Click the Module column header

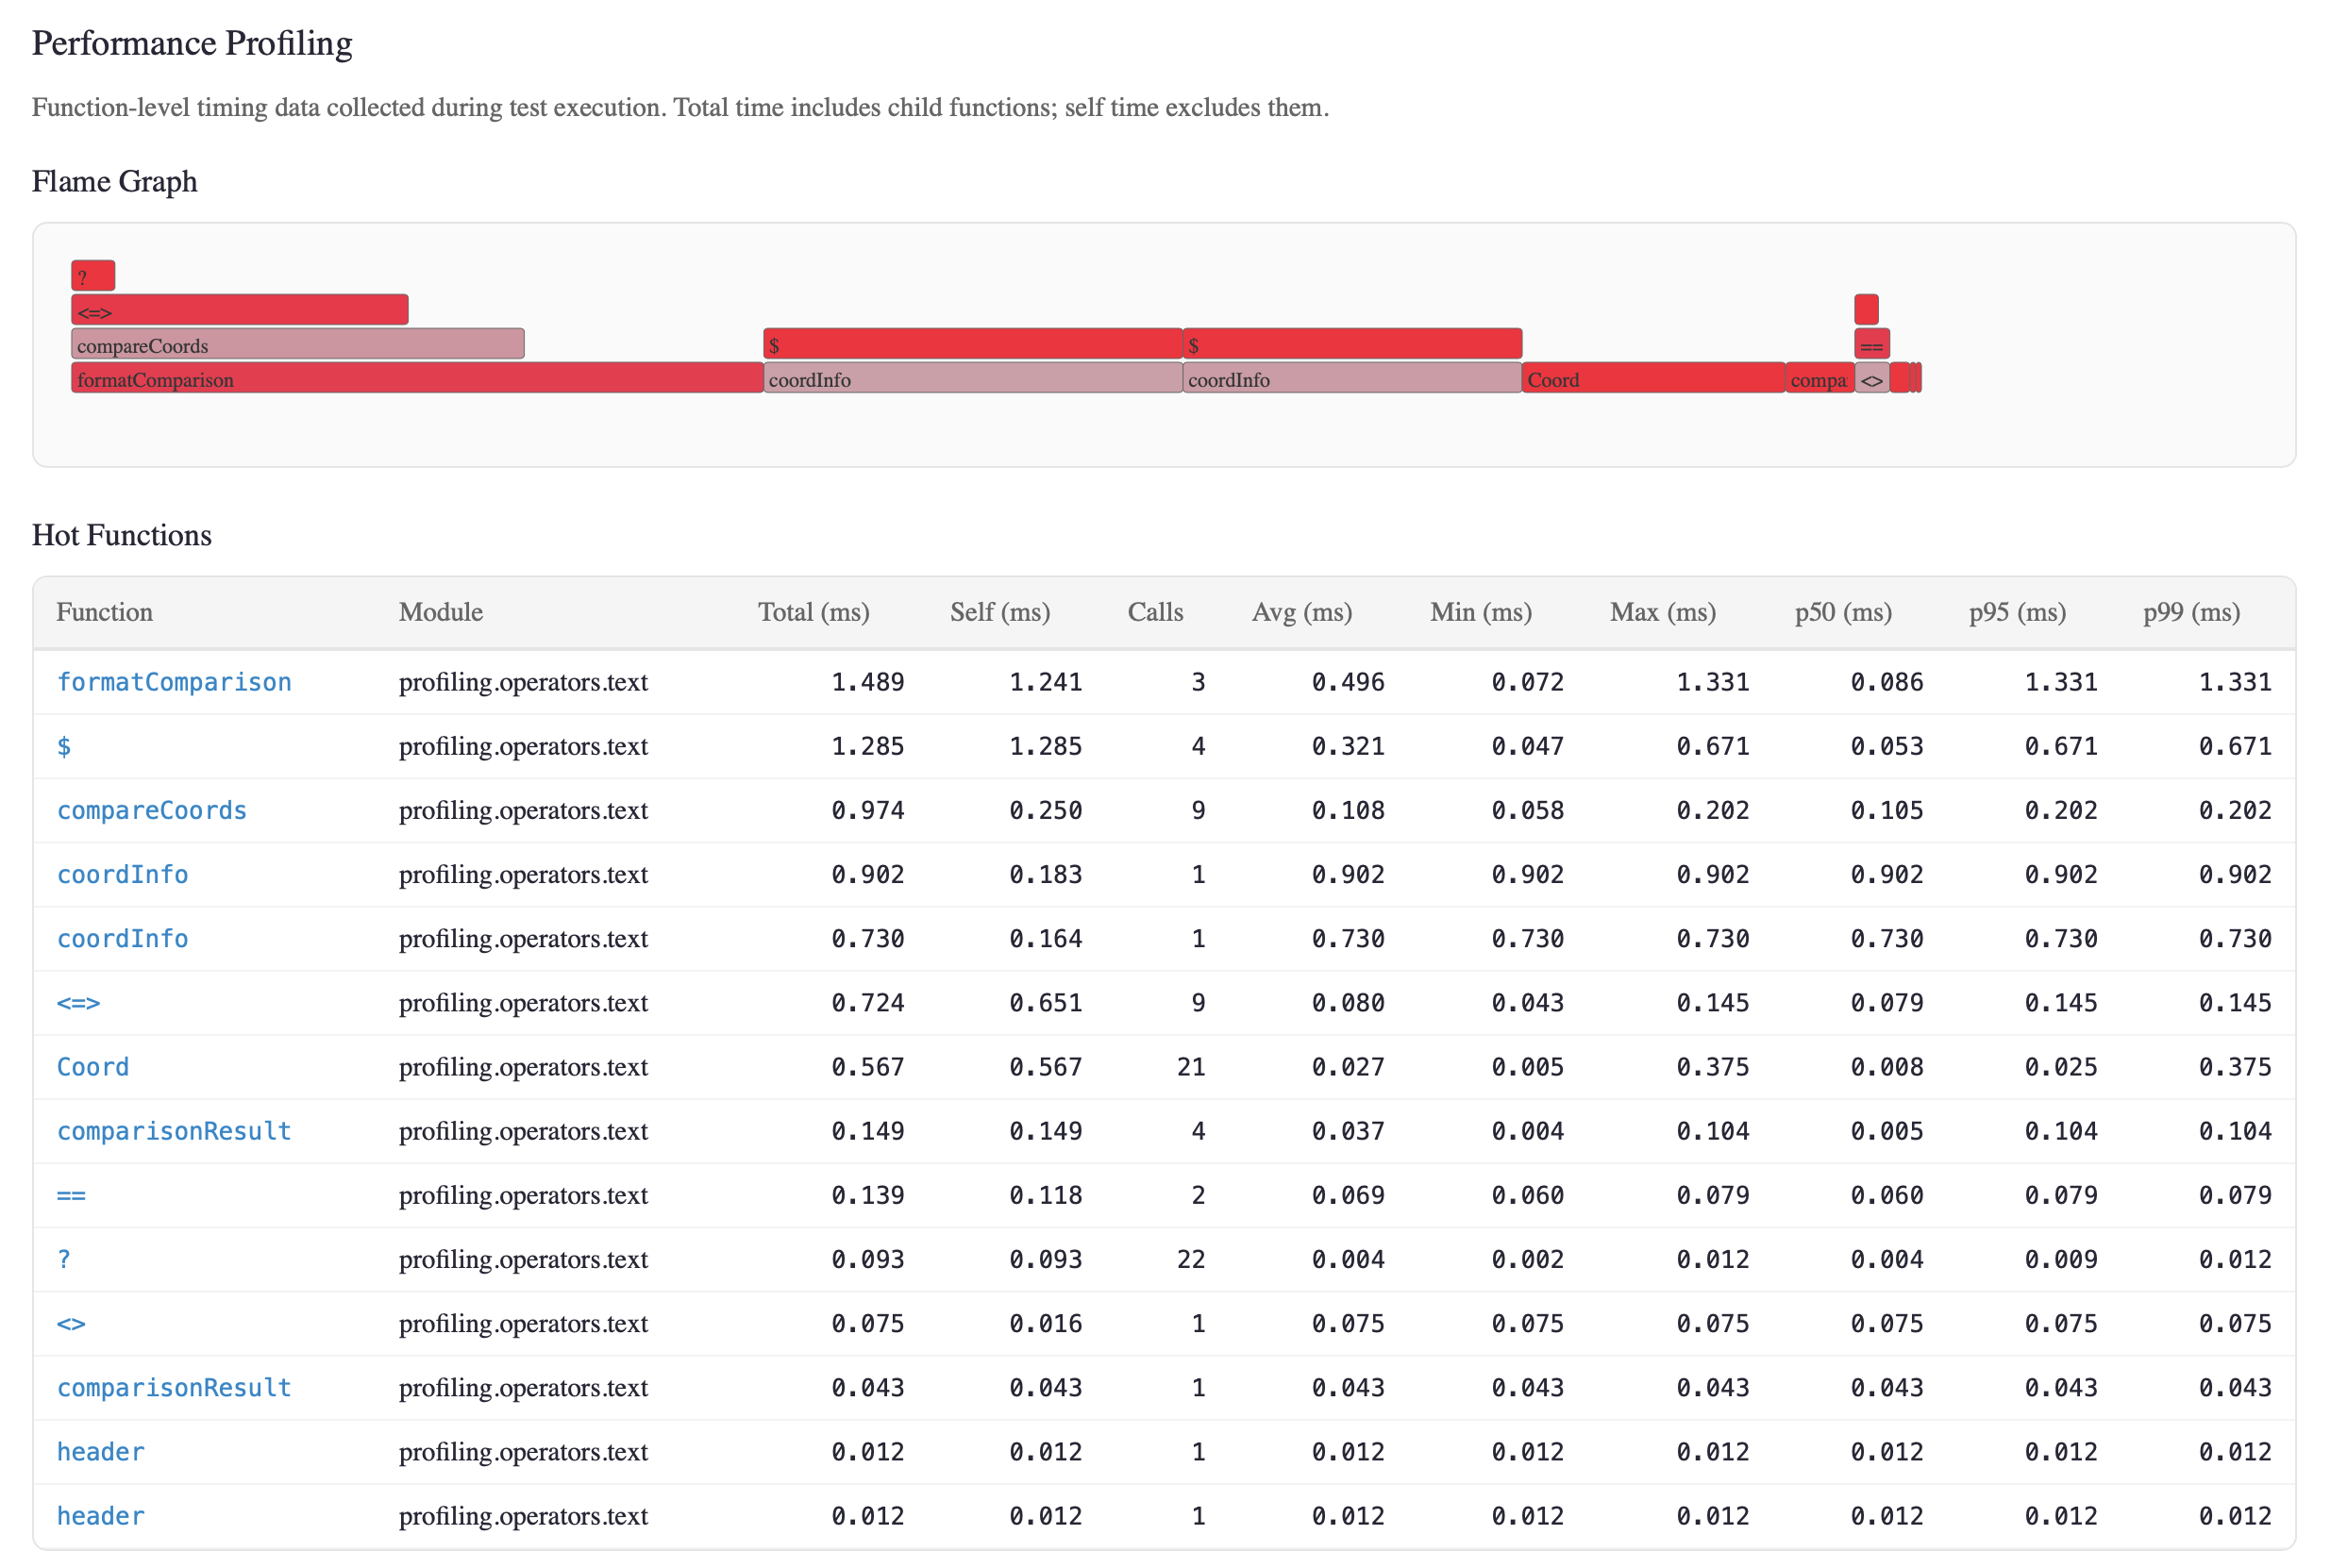441,612
